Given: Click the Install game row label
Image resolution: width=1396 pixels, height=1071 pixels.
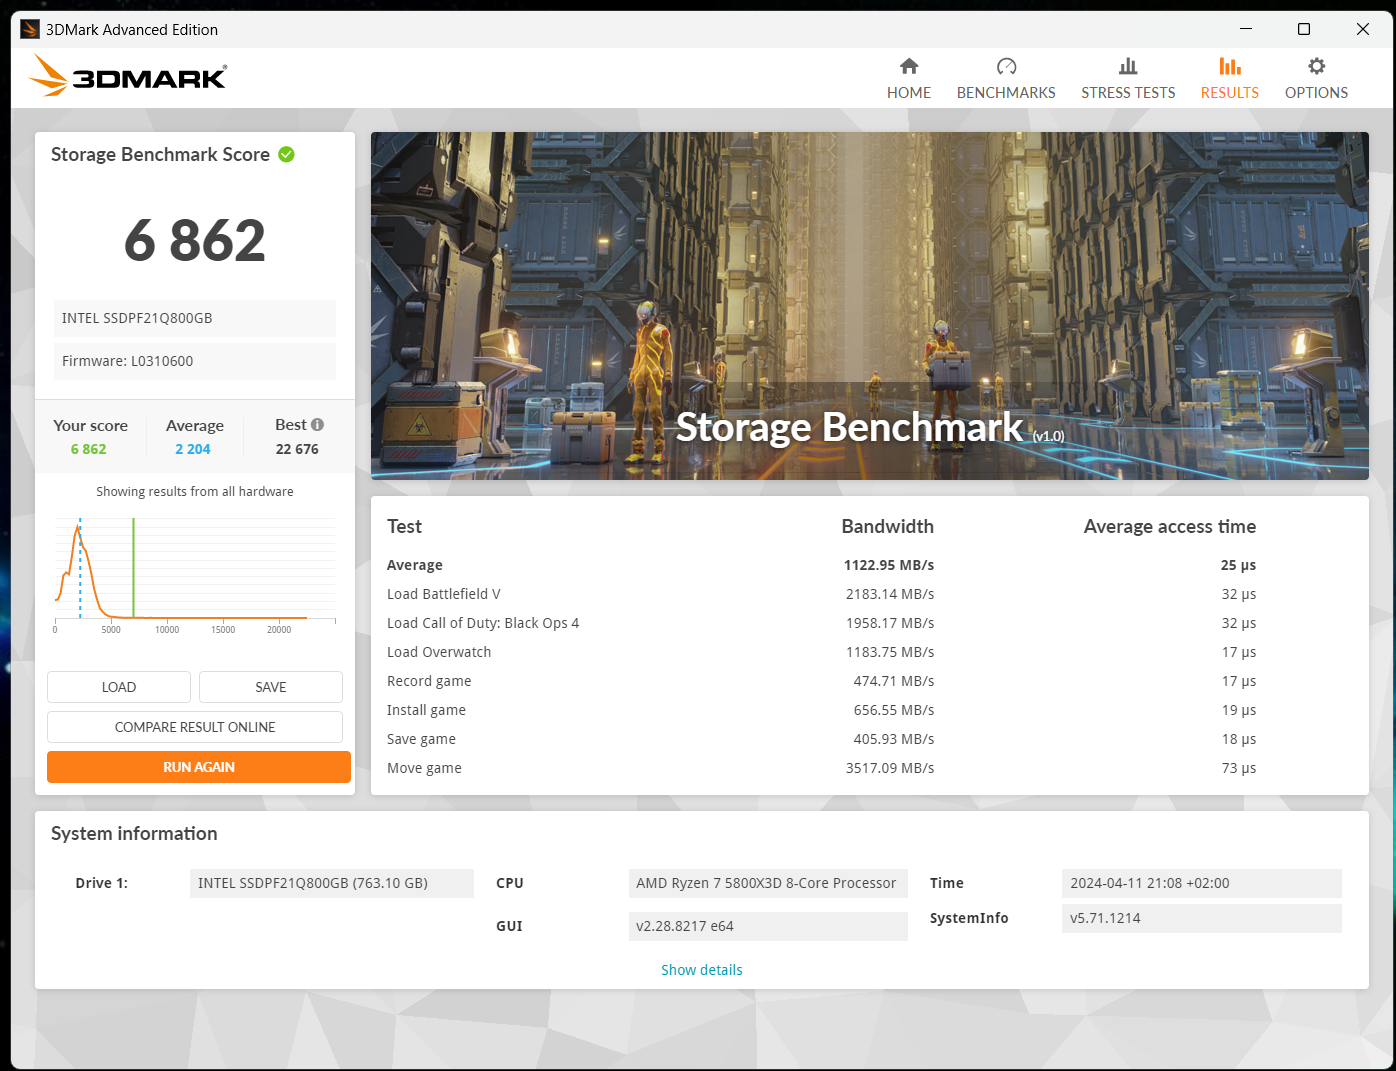Looking at the screenshot, I should point(426,710).
